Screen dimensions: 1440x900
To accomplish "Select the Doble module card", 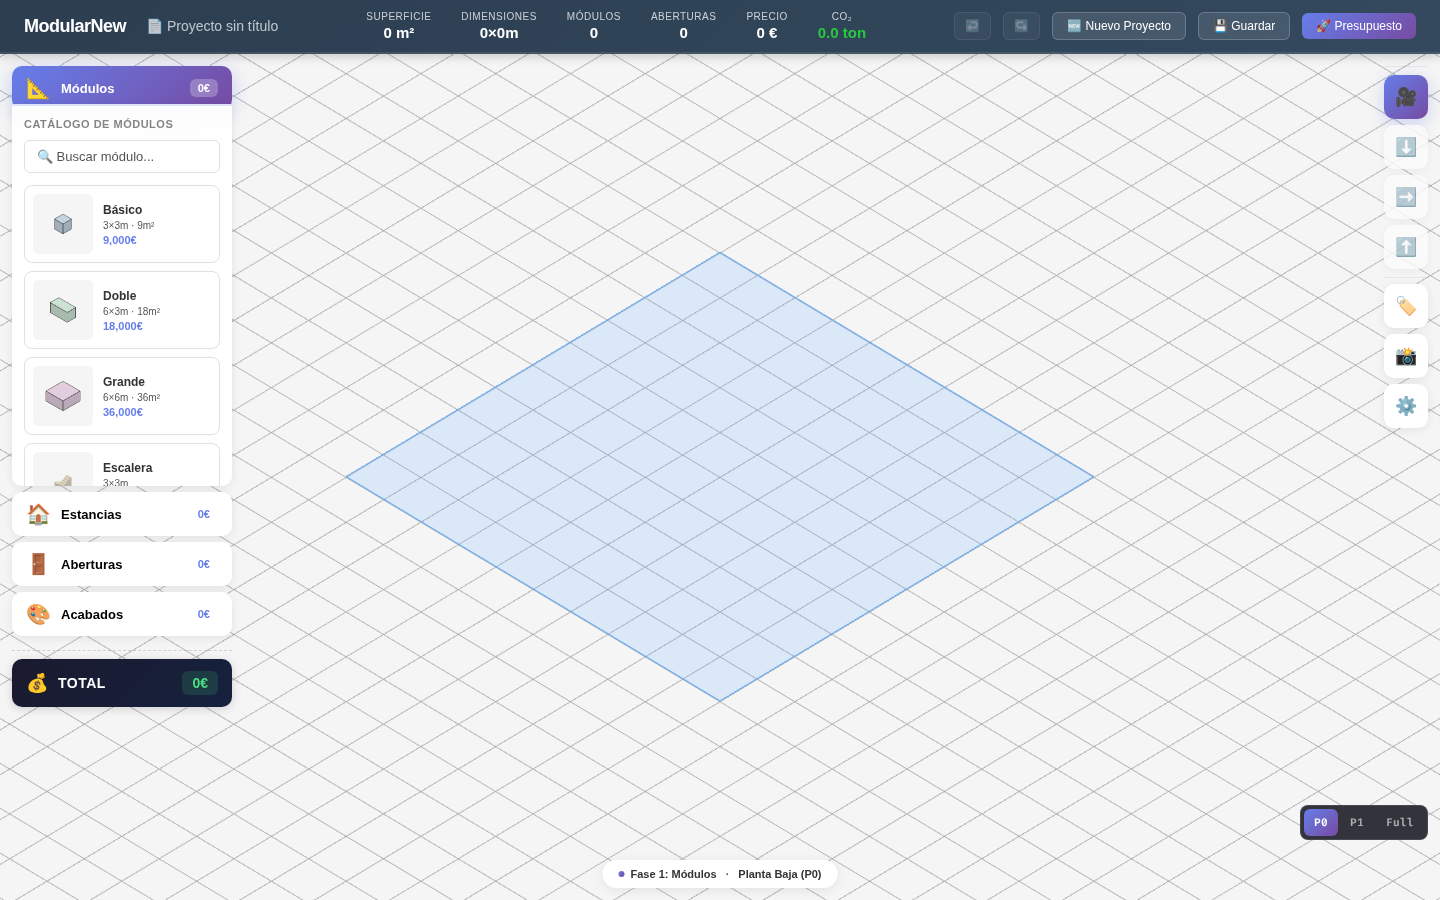I will [122, 310].
